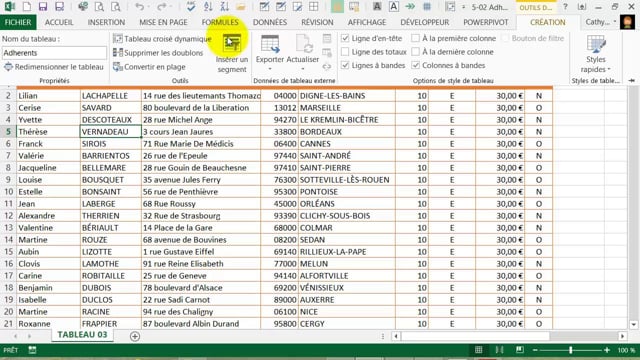
Task: Run the spell check icon
Action: point(191,7)
